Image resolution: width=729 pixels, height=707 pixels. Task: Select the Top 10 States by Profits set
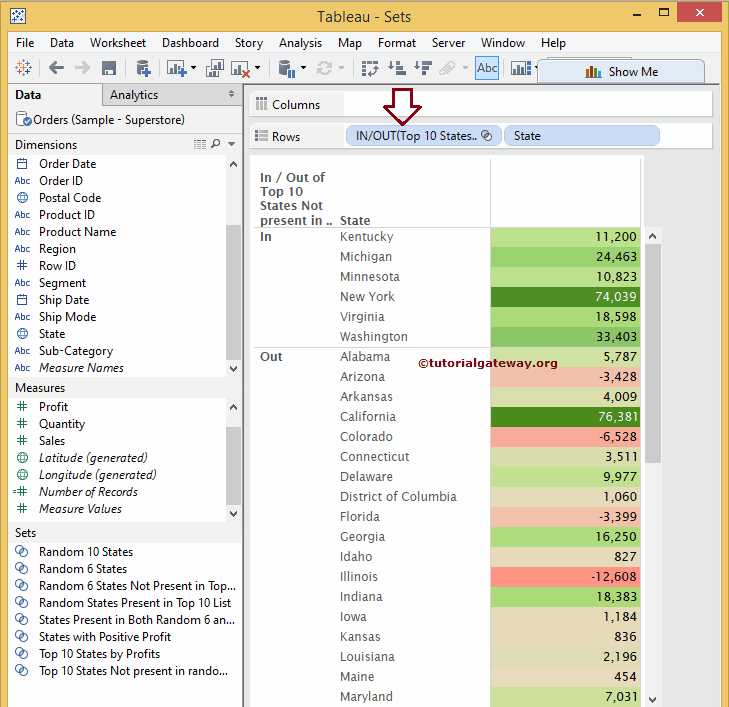pyautogui.click(x=99, y=654)
